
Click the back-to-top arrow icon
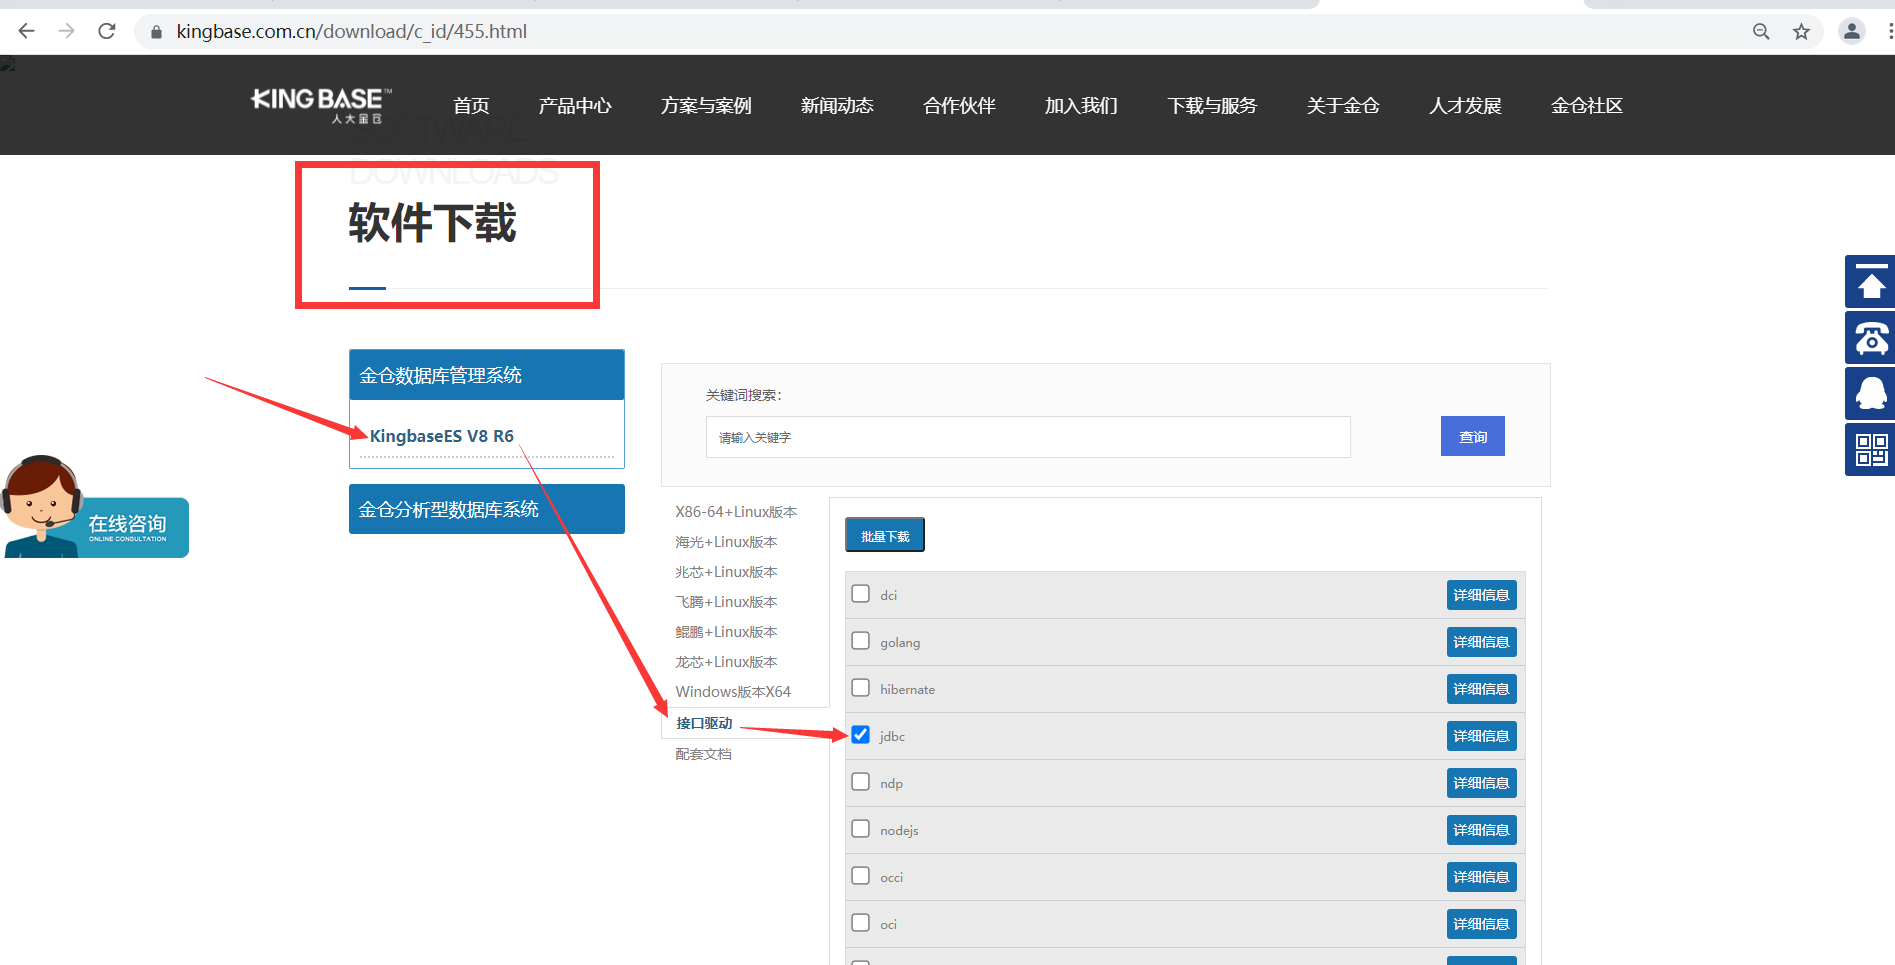pos(1869,282)
